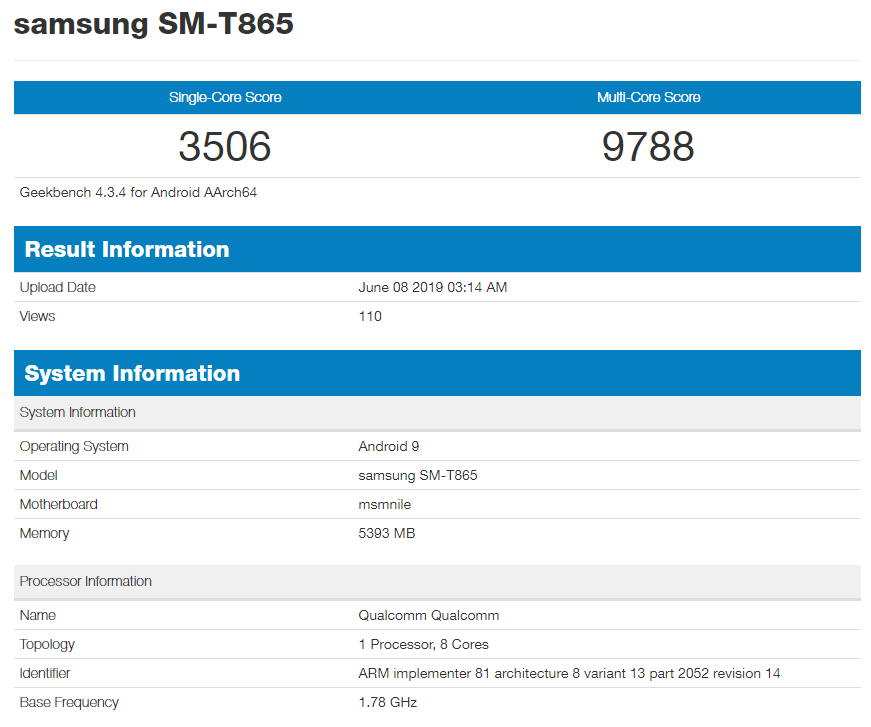Screen dimensions: 871x727
Task: Select the upload date June 08 2019 value
Action: coord(432,287)
